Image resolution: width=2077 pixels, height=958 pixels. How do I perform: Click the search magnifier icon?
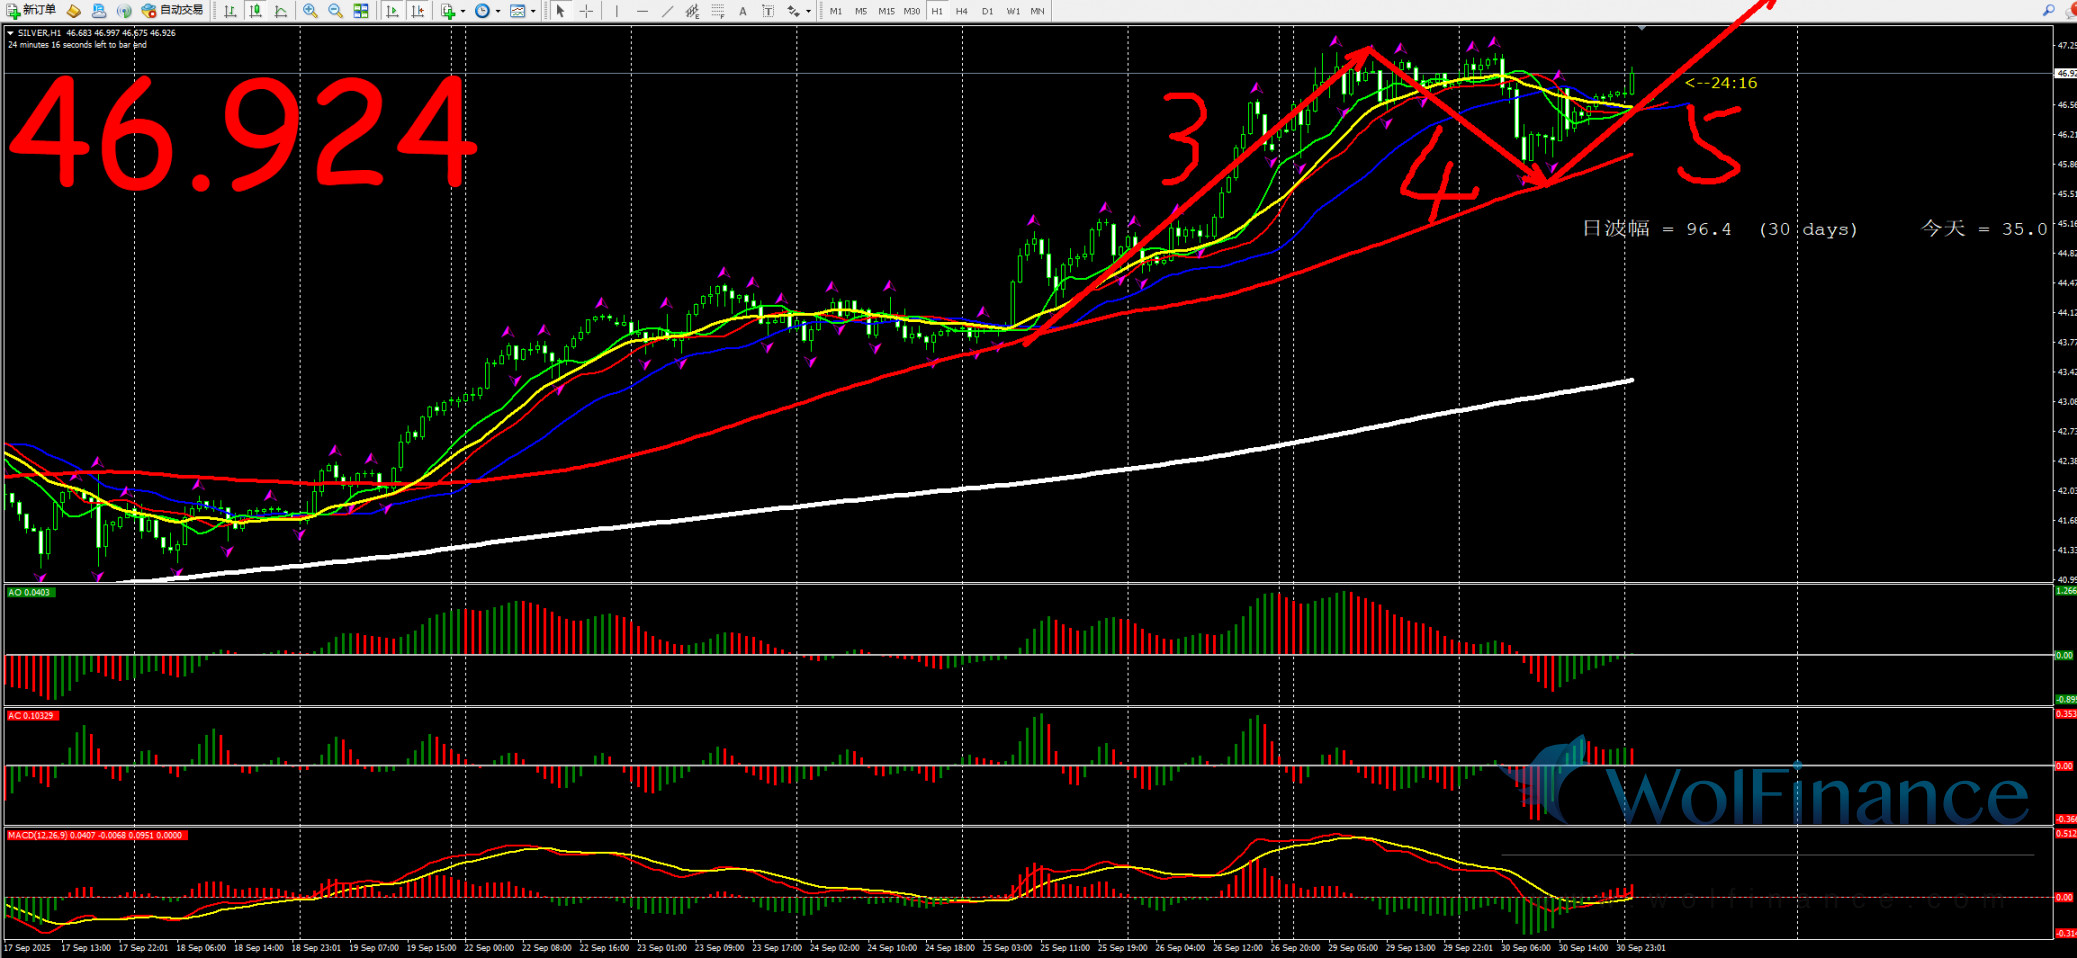[x=2048, y=11]
